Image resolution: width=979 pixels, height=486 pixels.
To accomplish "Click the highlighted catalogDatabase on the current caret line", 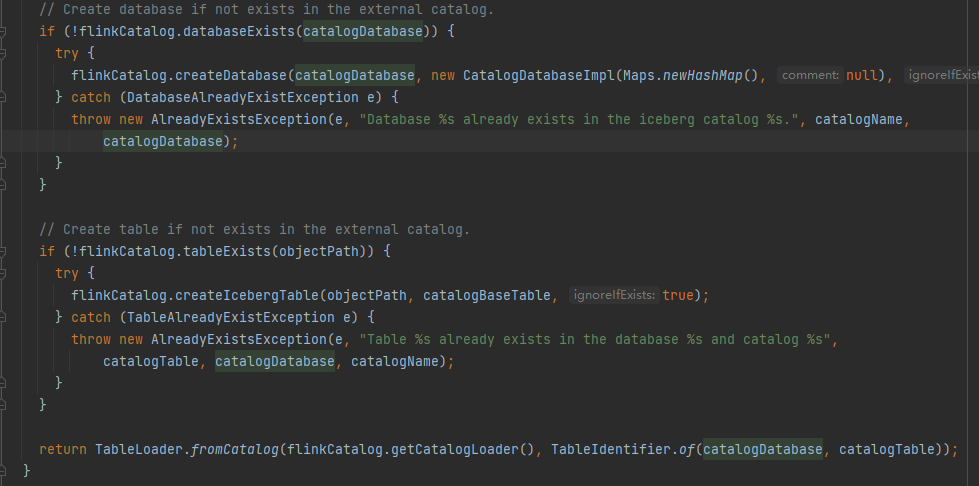I will tap(163, 141).
